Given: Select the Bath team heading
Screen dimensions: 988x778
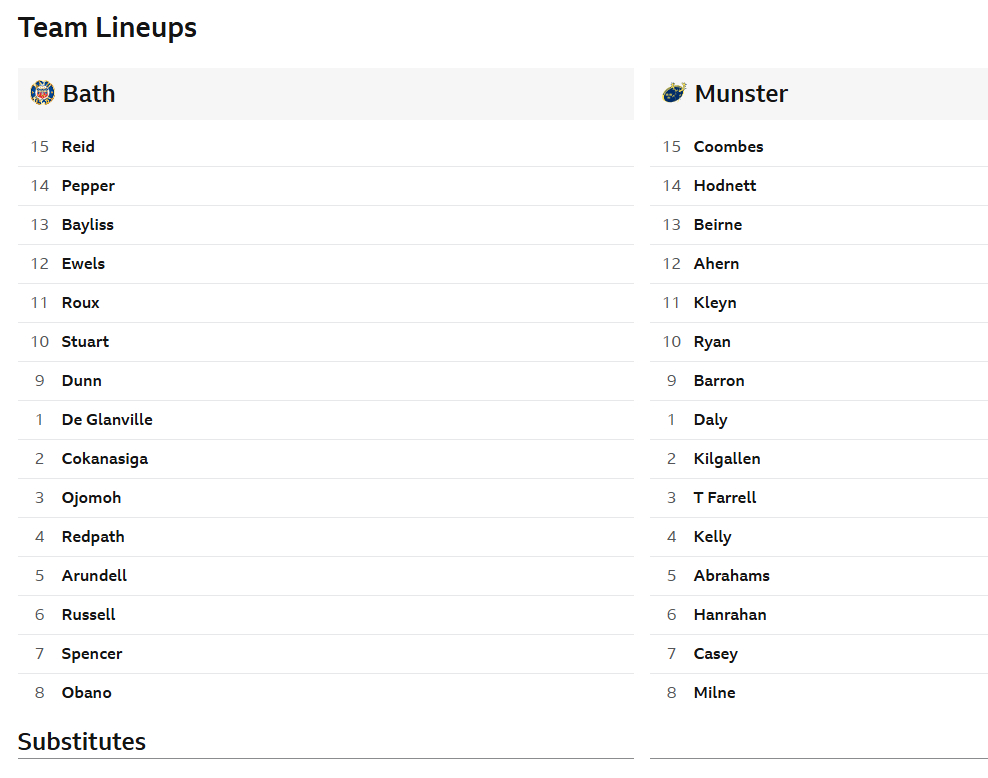Looking at the screenshot, I should pos(89,94).
